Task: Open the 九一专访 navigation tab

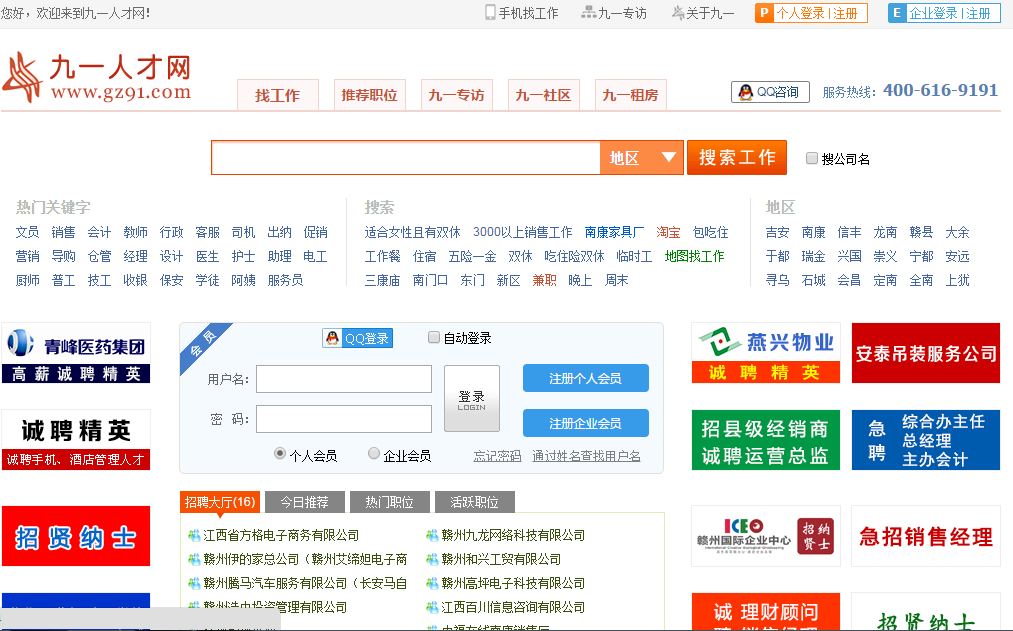Action: coord(457,96)
